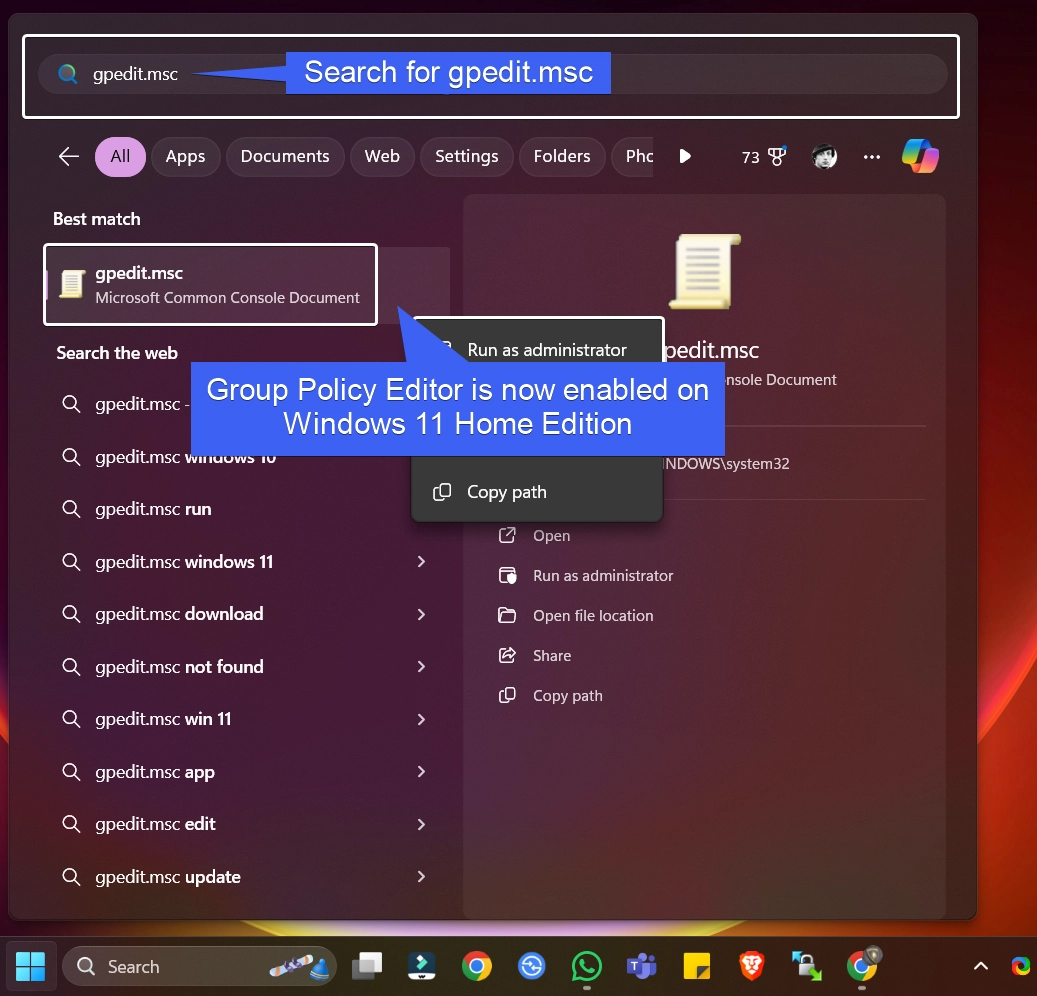Click Open file location in preview pane
The image size is (1037, 996).
click(x=575, y=616)
